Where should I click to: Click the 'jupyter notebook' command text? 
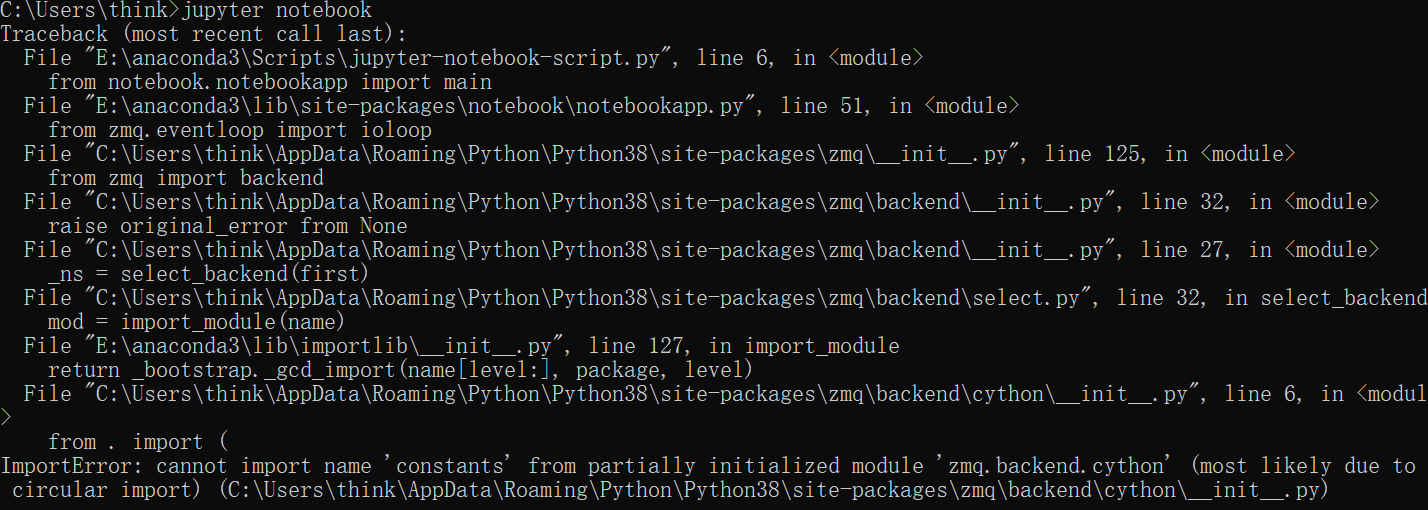276,11
